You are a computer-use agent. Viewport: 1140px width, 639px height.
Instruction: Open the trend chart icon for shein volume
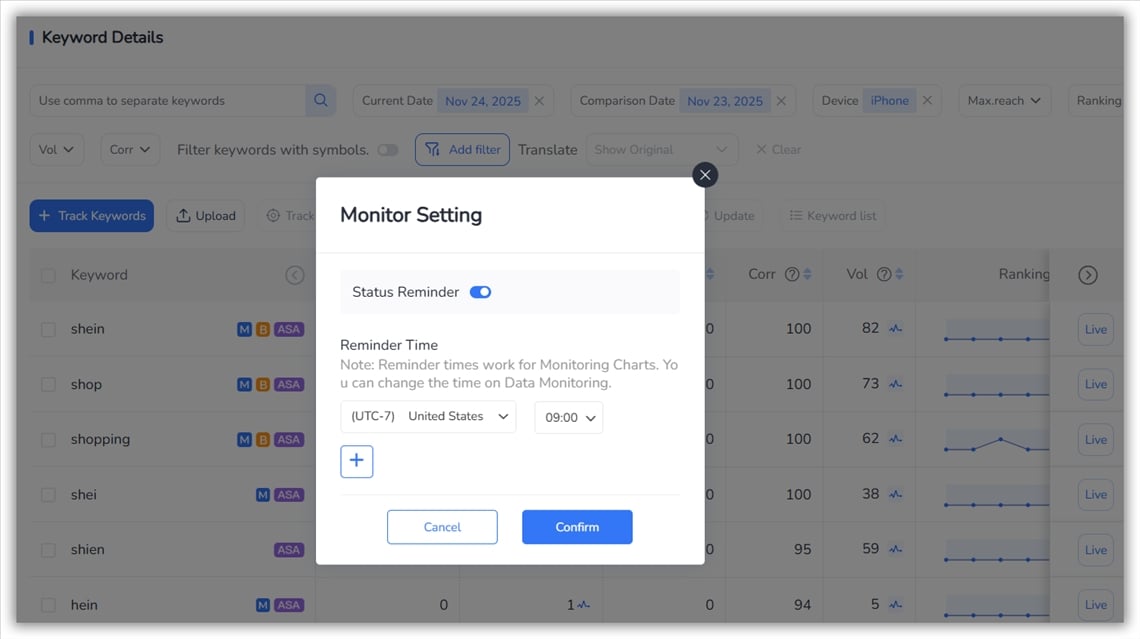895,329
